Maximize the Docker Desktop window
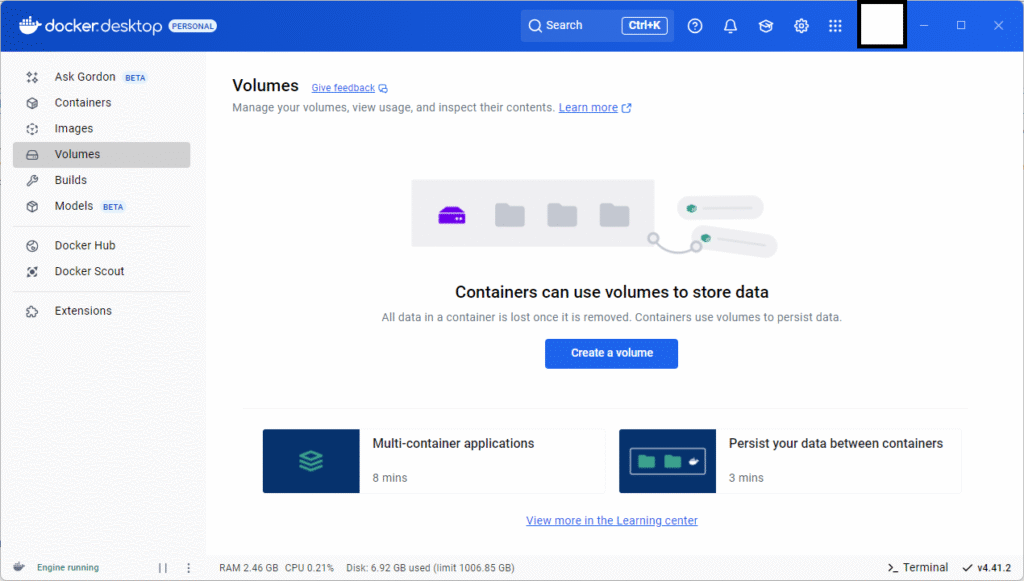This screenshot has width=1024, height=581. click(x=961, y=25)
